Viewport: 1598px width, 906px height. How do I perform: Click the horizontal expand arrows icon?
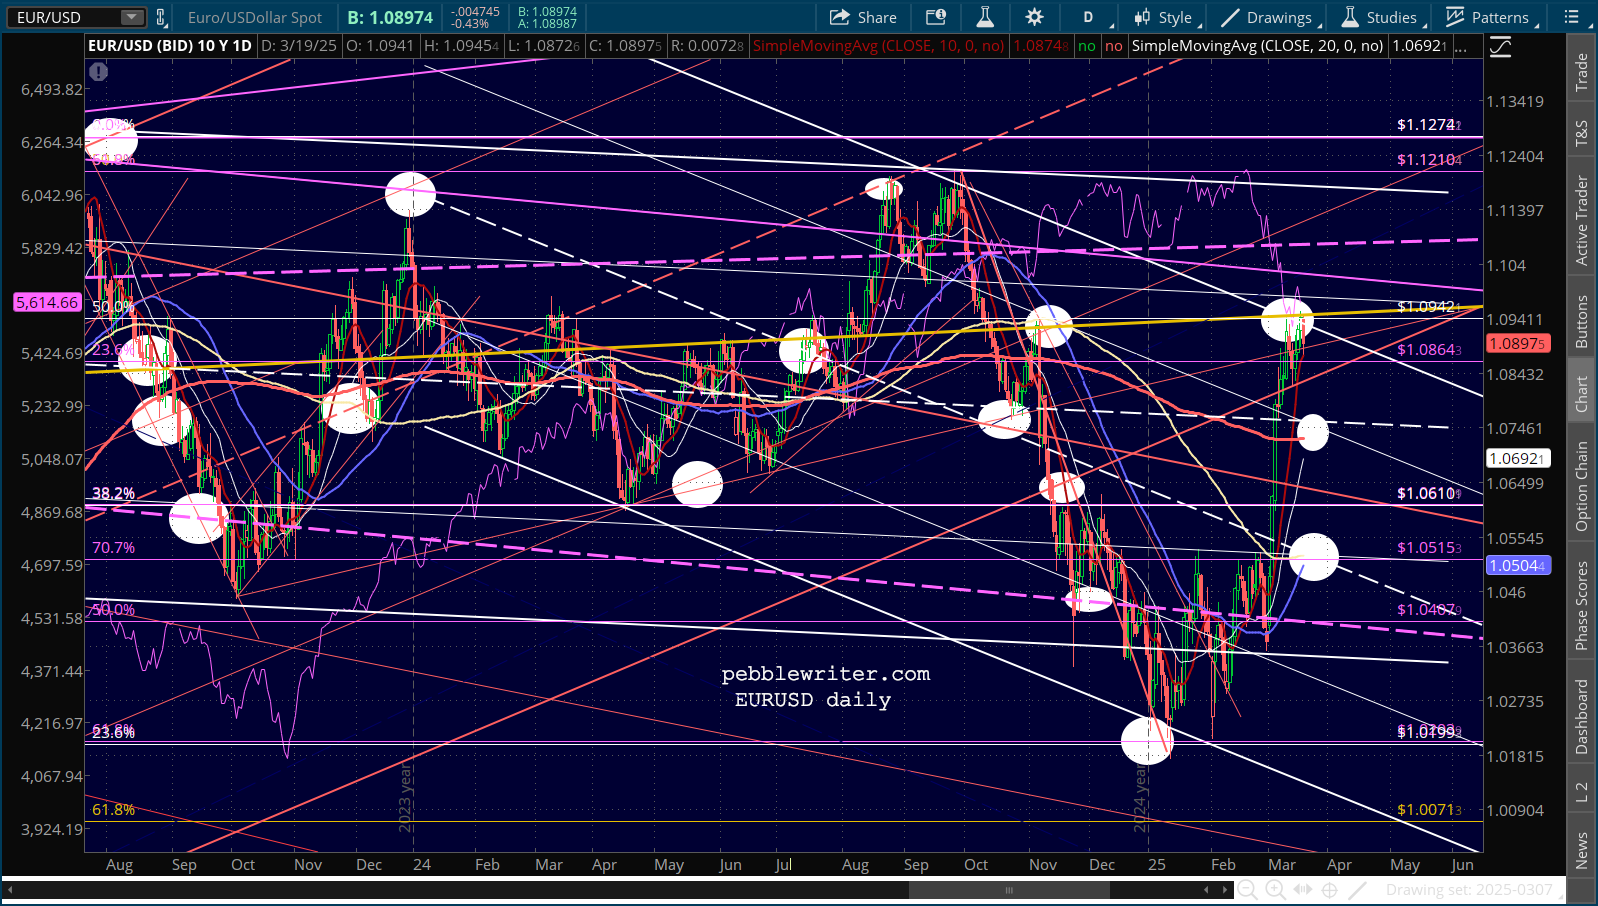coord(1302,890)
